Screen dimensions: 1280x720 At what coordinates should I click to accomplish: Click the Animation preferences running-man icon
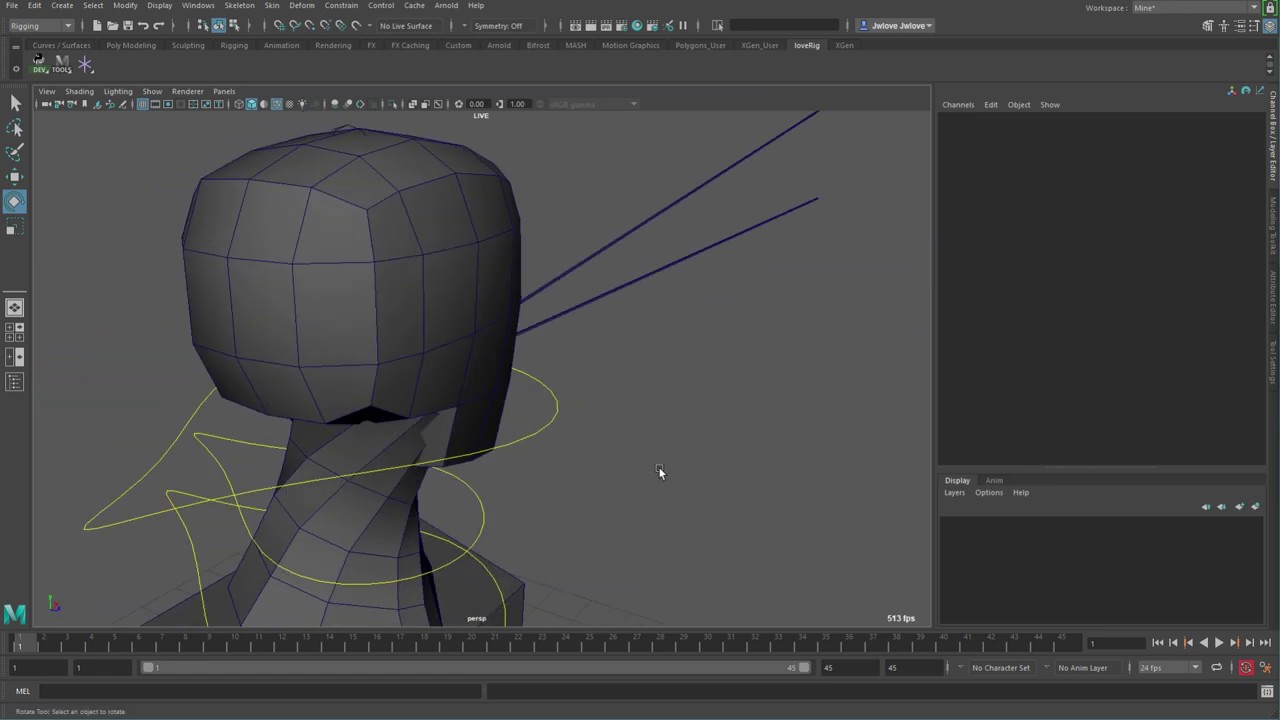[1265, 667]
